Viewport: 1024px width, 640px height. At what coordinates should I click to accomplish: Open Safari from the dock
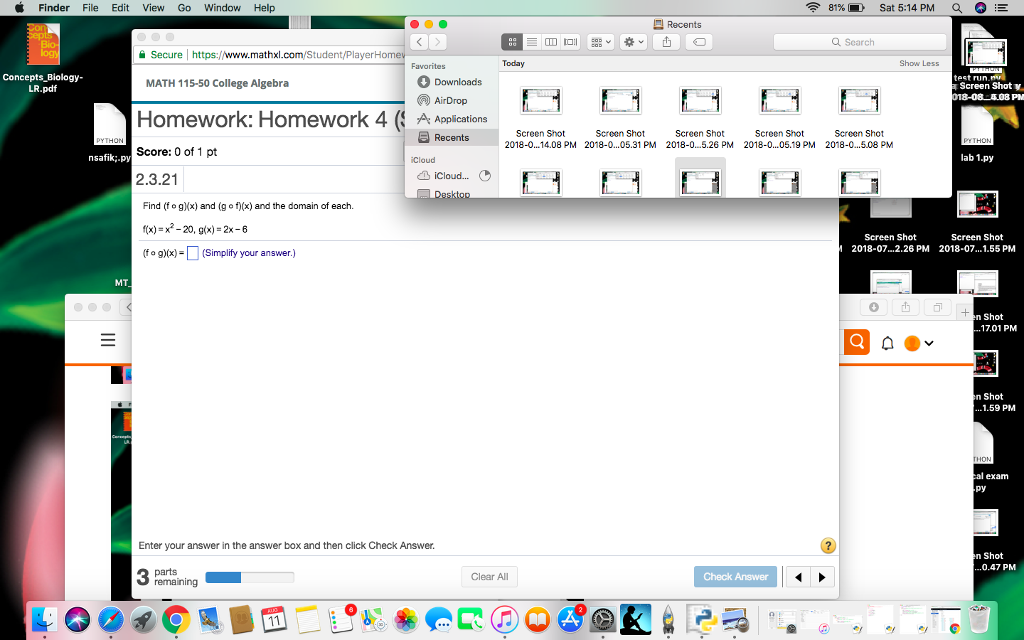point(110,619)
